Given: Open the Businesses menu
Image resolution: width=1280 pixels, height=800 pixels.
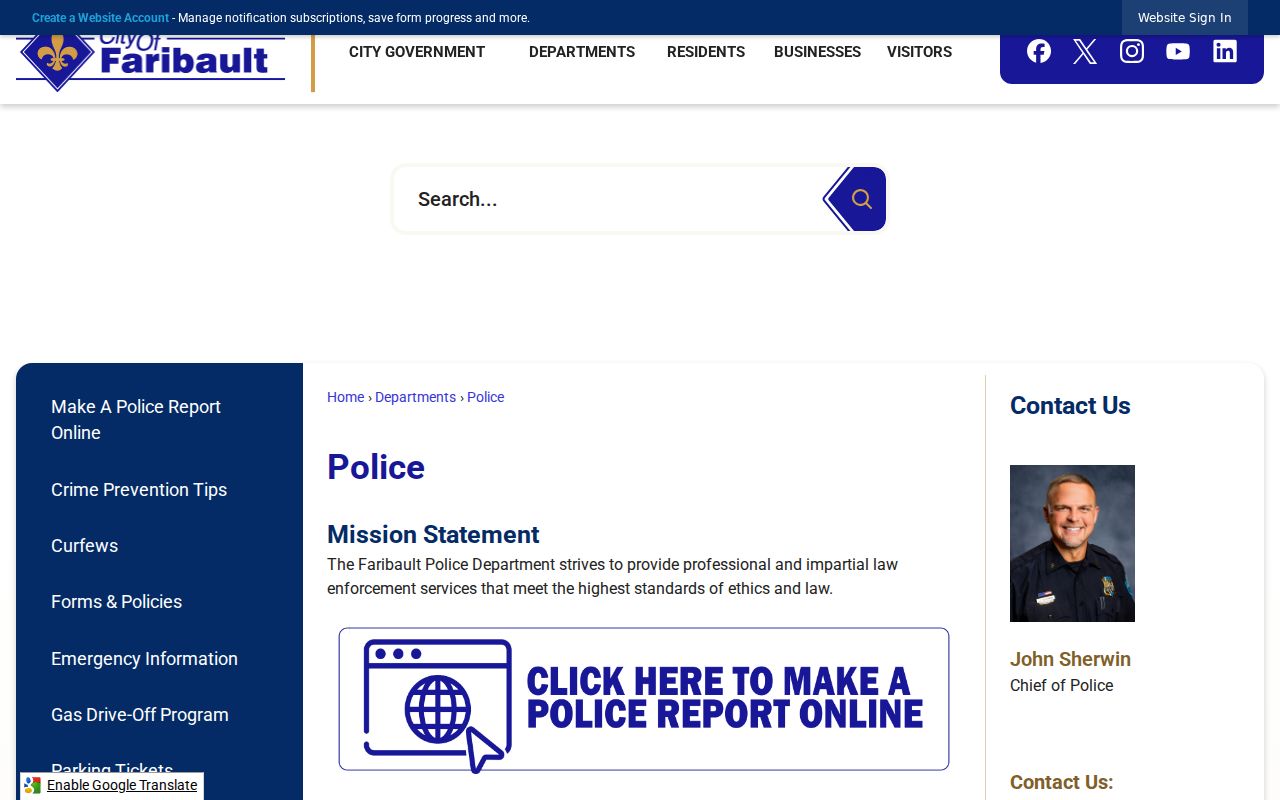Looking at the screenshot, I should pyautogui.click(x=817, y=52).
